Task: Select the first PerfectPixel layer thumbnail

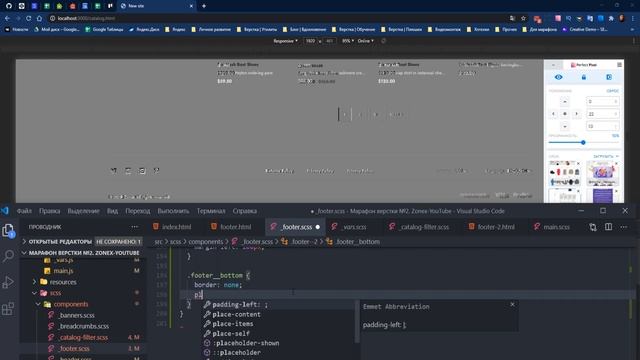Action: click(565, 173)
